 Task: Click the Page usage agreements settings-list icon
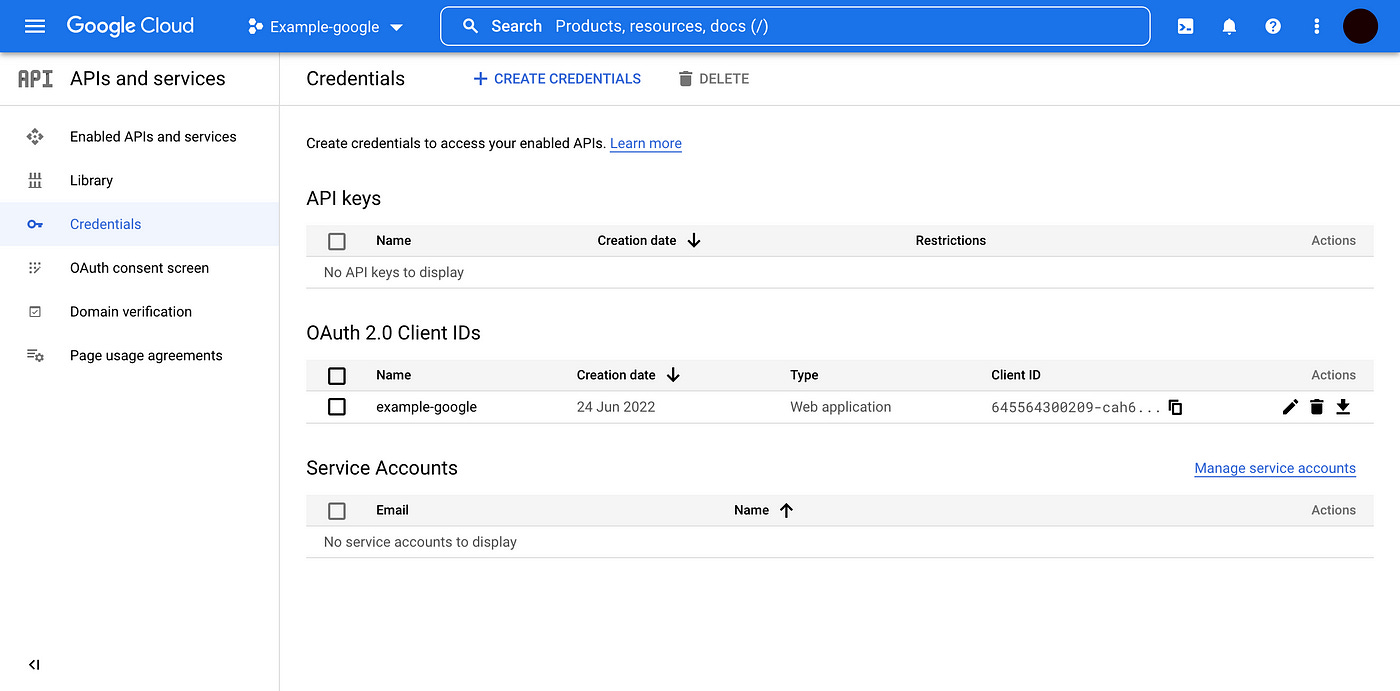(35, 356)
